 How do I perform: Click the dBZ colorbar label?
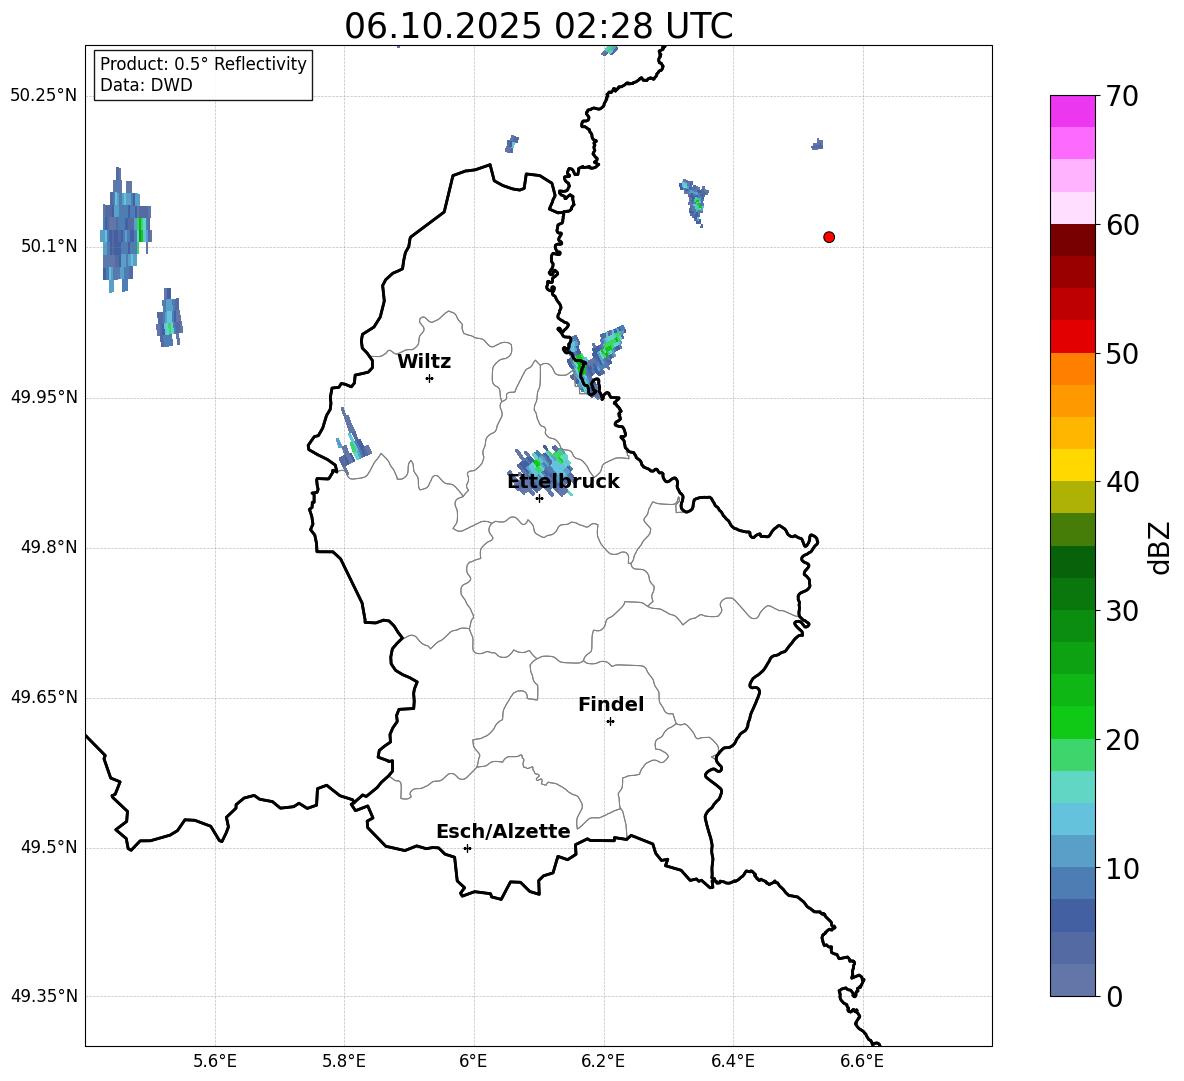[x=1159, y=547]
